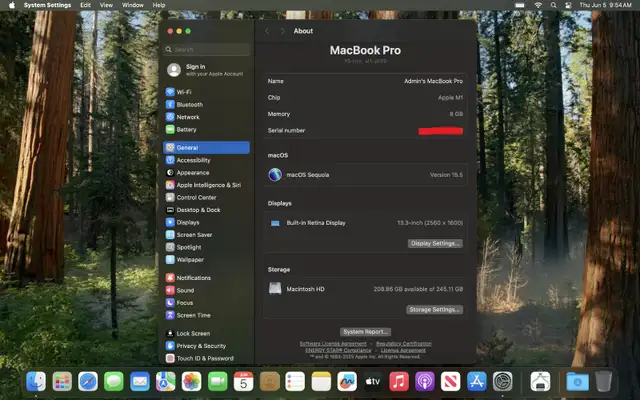Click the menu bar date and time
Screen dimensions: 640x400
[605, 5]
